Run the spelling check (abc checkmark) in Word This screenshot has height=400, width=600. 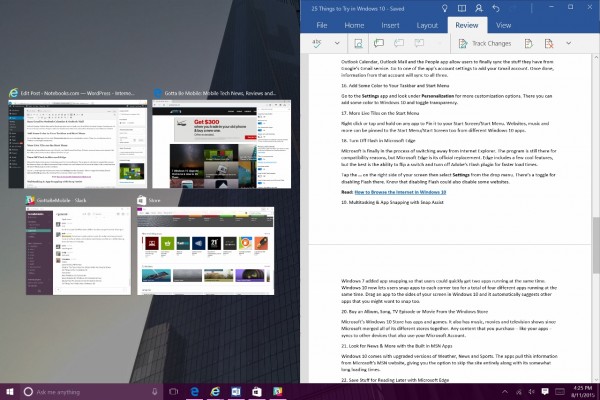pos(317,43)
